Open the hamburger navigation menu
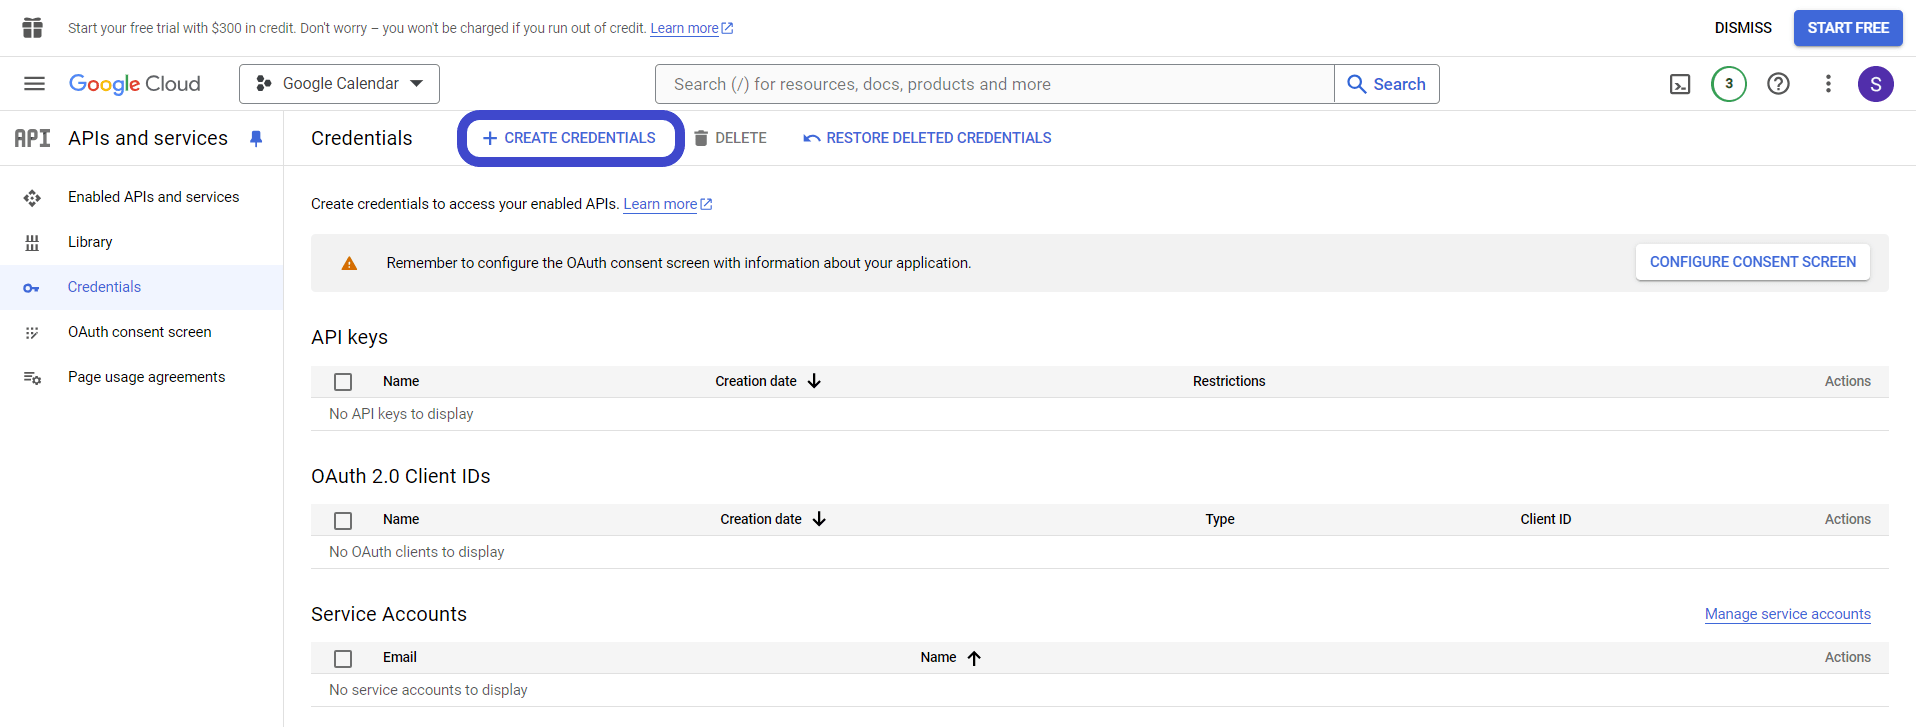Viewport: 1916px width, 727px height. (34, 84)
